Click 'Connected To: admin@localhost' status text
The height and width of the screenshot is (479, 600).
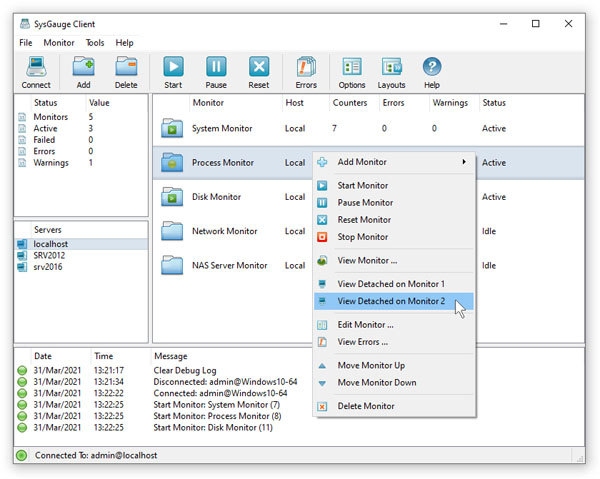pos(96,455)
